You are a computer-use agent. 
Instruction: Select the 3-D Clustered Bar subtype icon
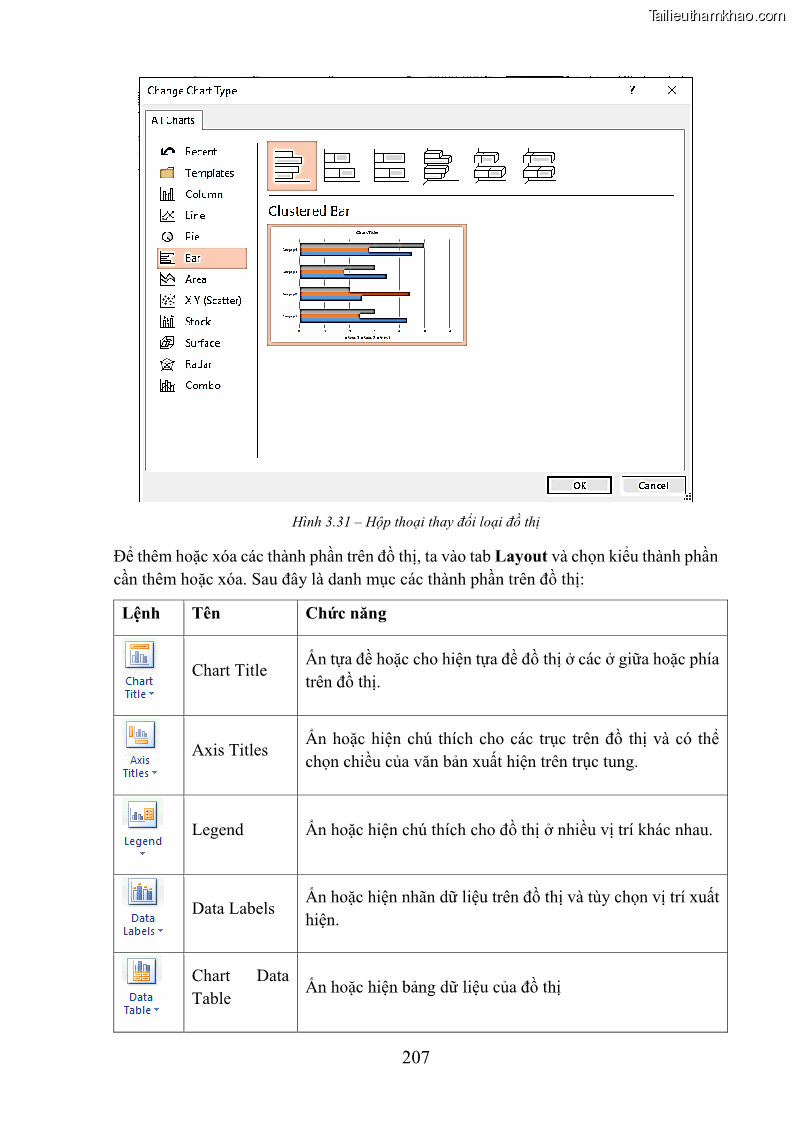(440, 166)
